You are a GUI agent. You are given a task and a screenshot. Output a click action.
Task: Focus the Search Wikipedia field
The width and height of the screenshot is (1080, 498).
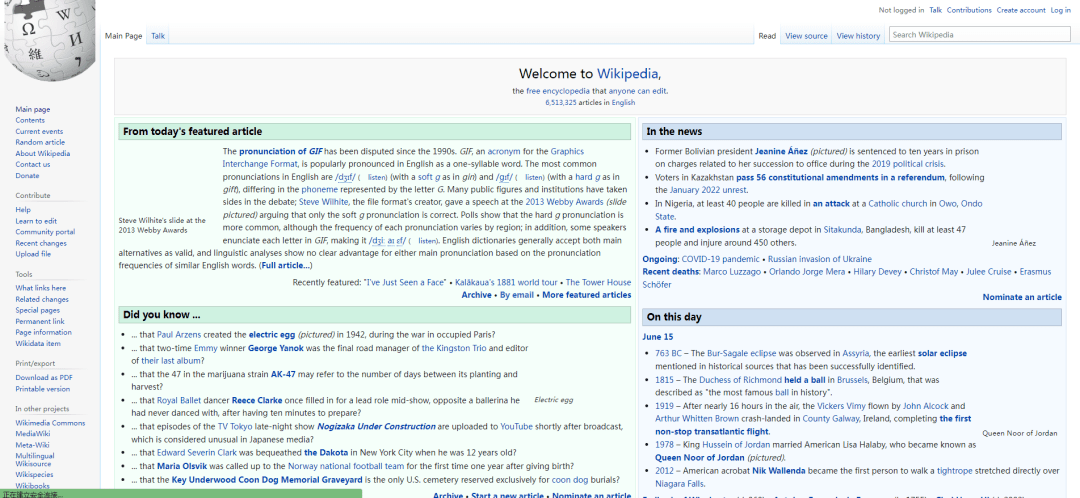pyautogui.click(x=979, y=34)
